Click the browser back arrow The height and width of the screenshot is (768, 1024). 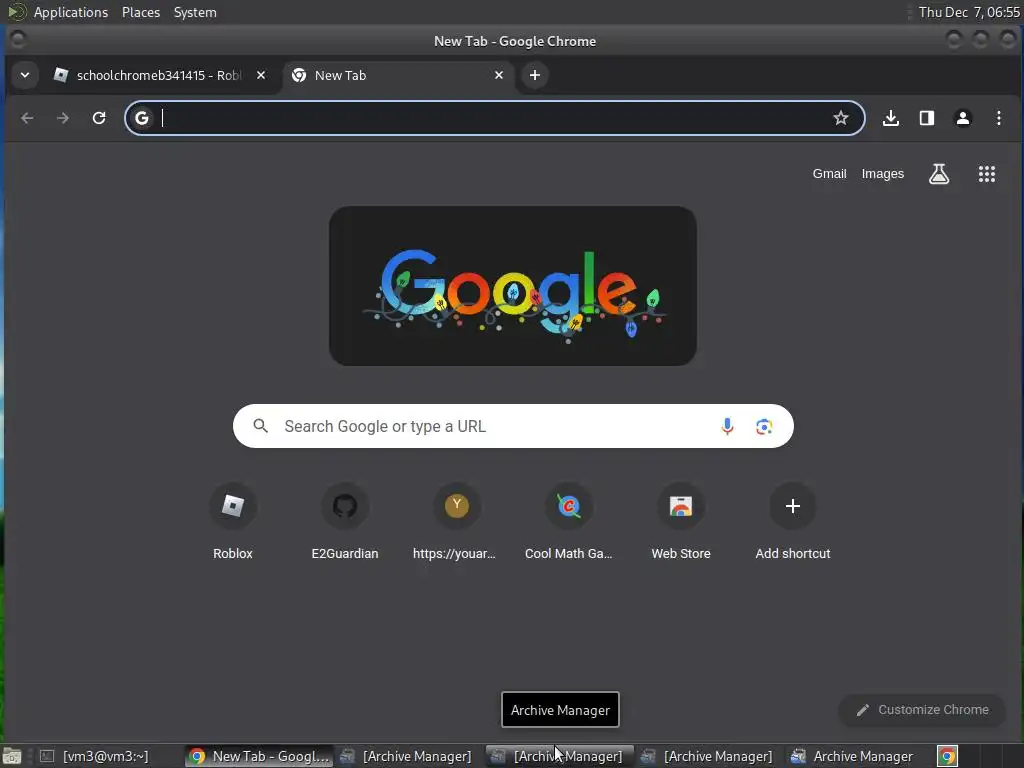[x=27, y=118]
